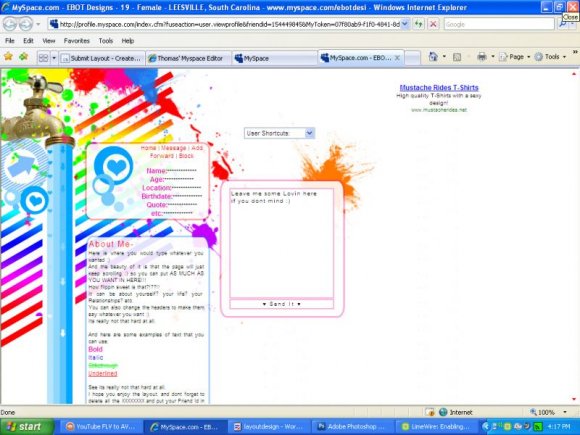Open the layoutdesign Word taskbar item
This screenshot has height=435, width=580.
tap(269, 427)
